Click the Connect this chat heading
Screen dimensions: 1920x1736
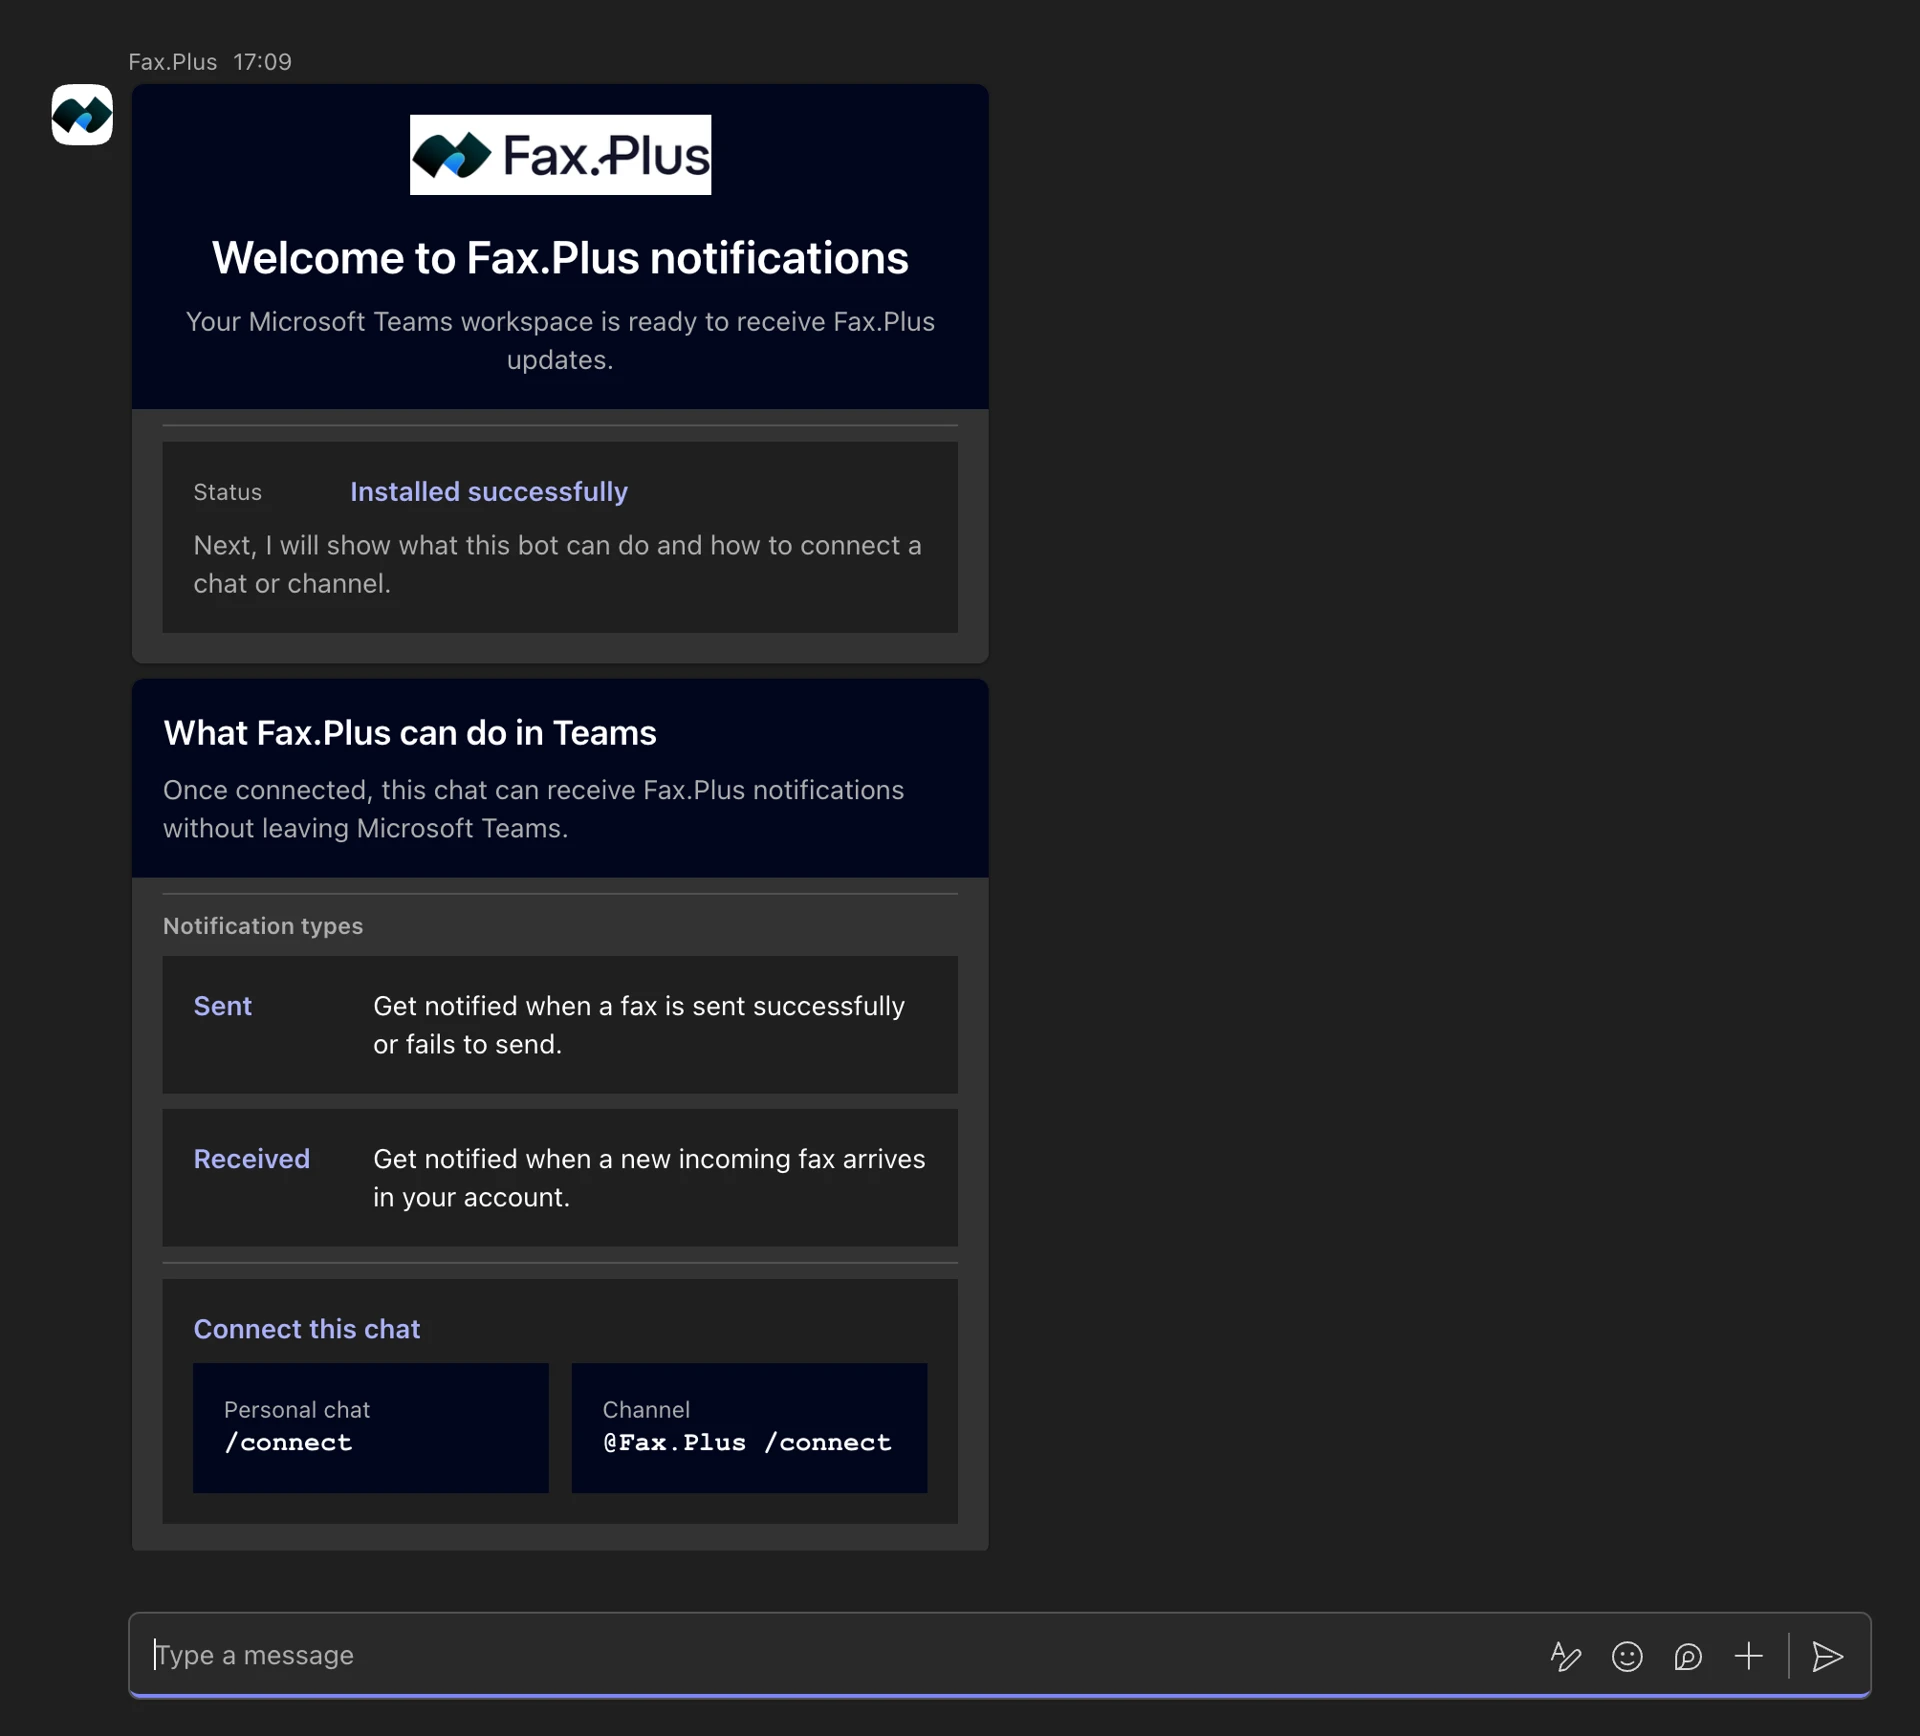[x=307, y=1329]
